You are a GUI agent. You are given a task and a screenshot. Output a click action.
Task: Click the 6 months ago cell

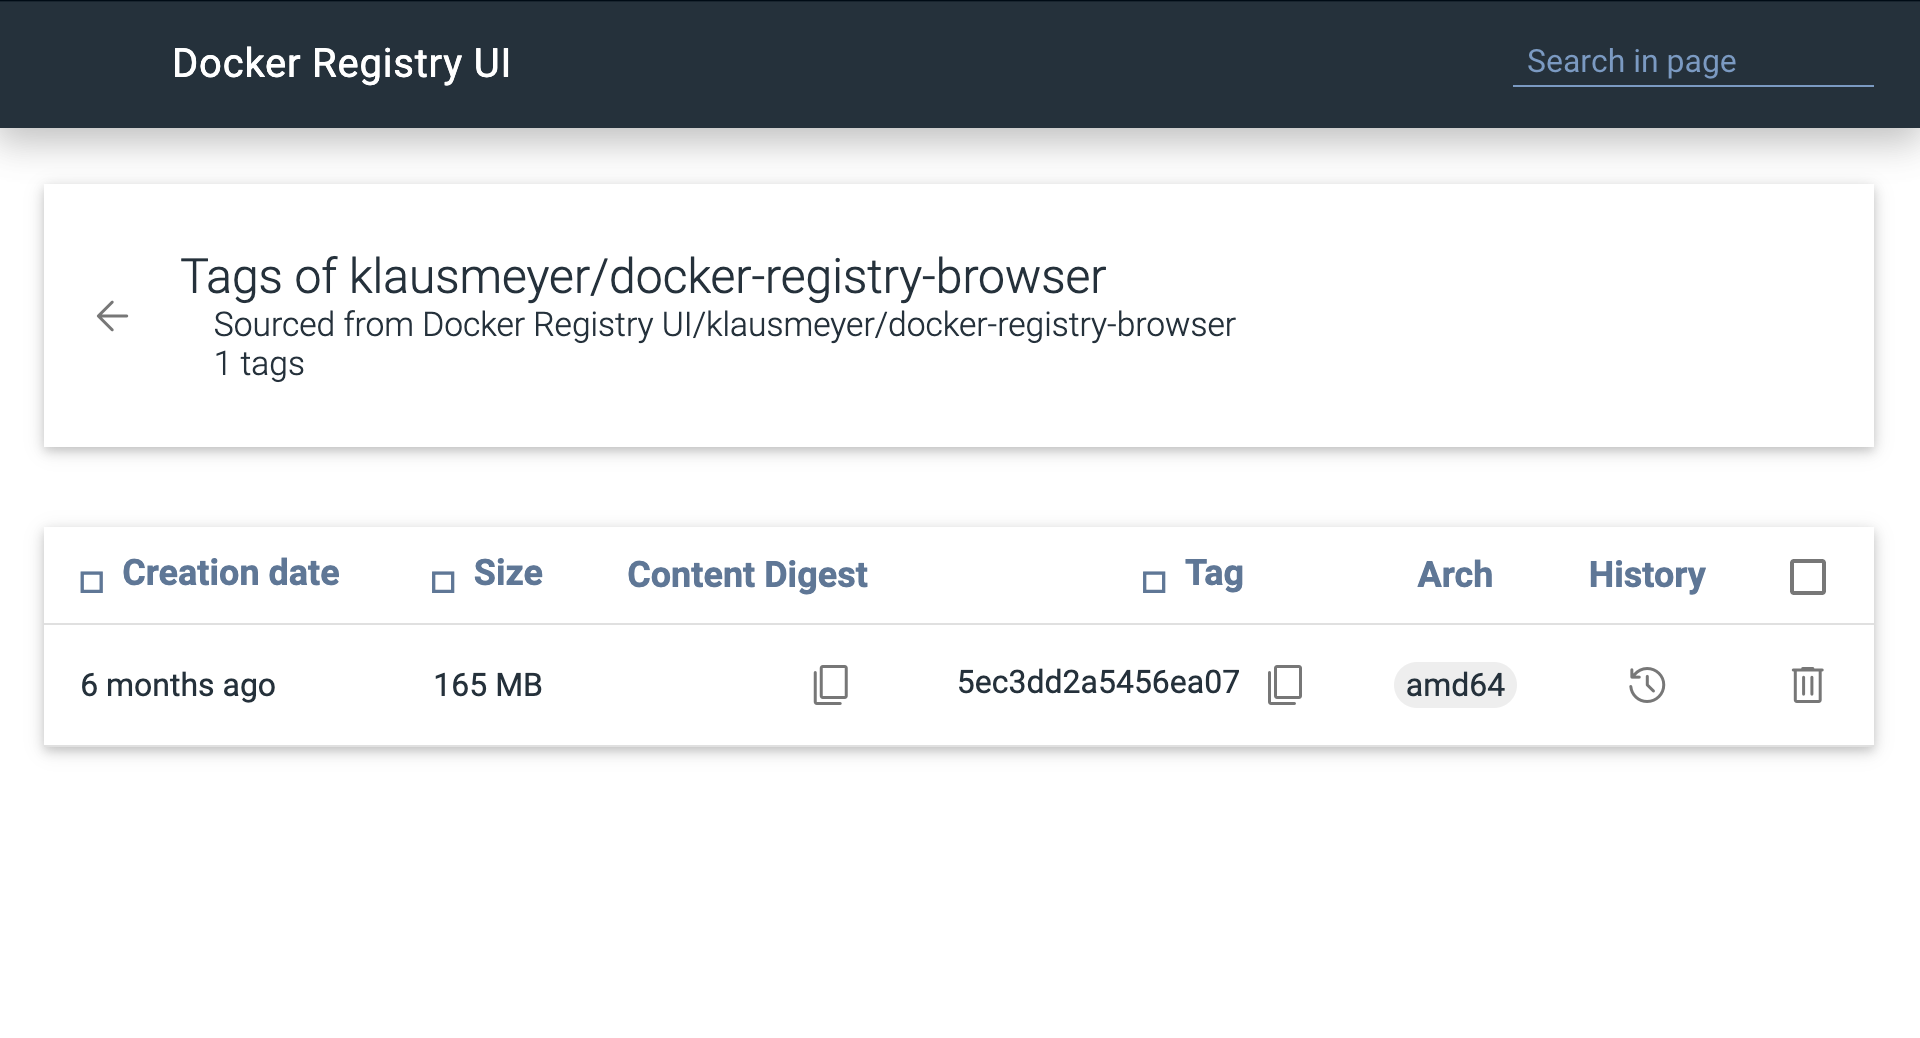(178, 685)
